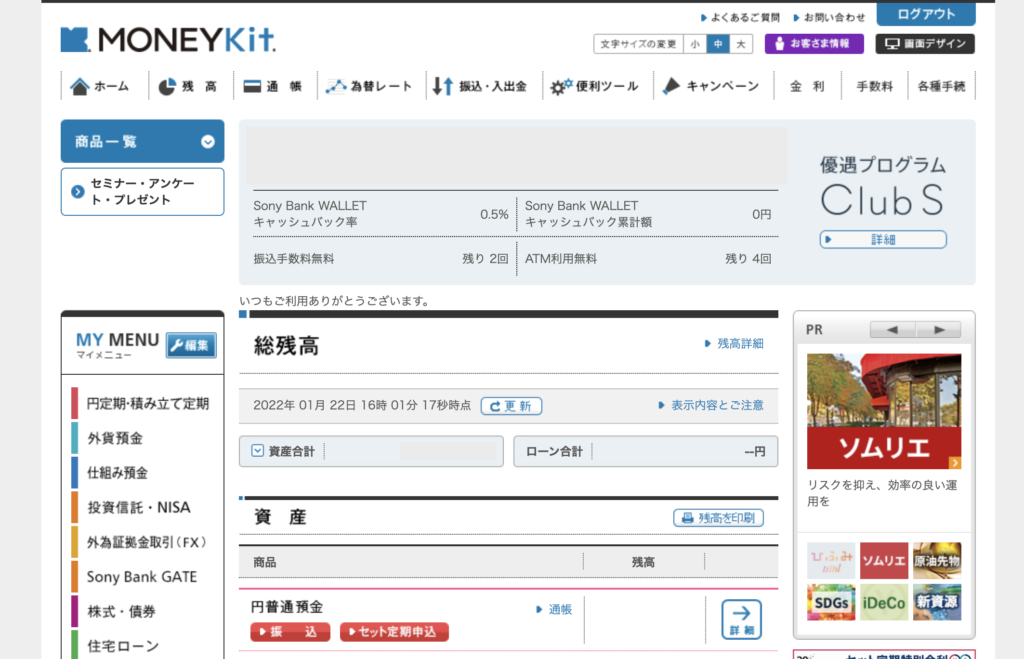Click the 優遇プログラム Club S heading
1024x659 pixels.
pyautogui.click(x=883, y=185)
